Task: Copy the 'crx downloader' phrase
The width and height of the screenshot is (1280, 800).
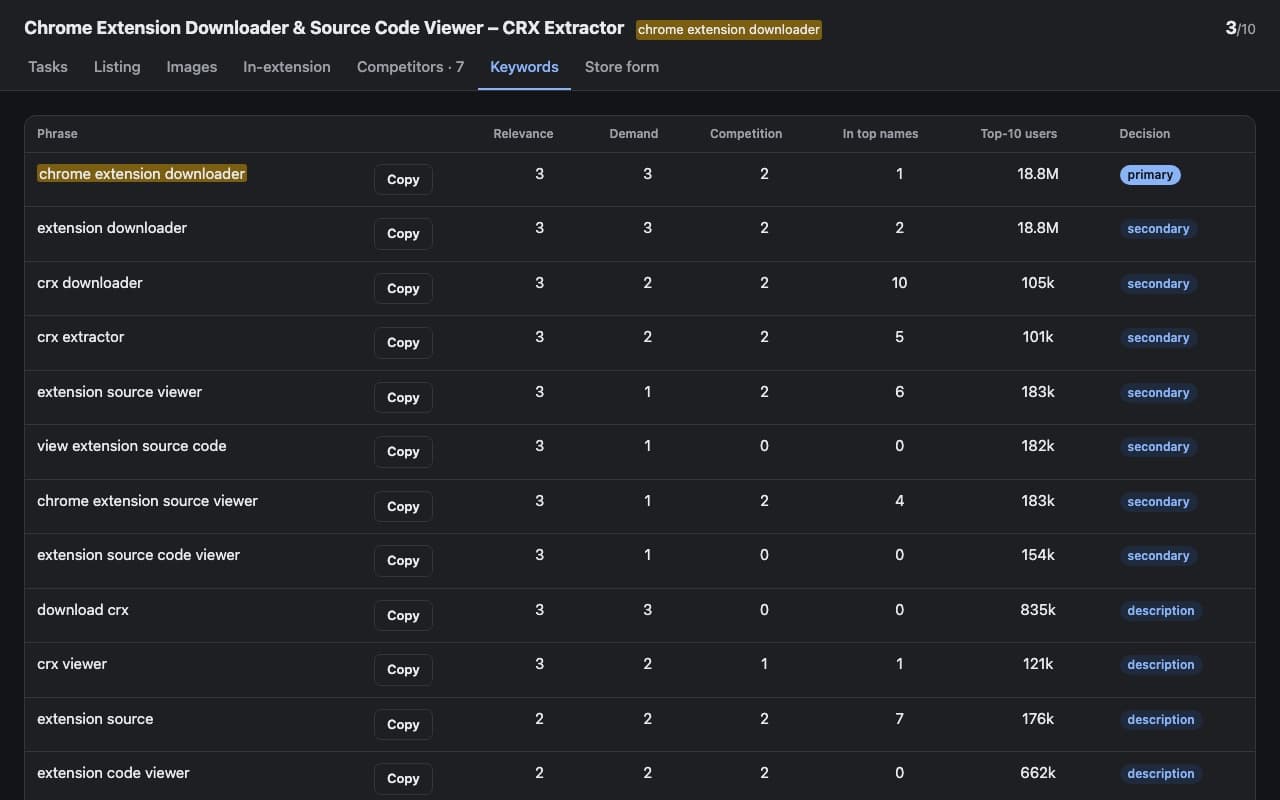Action: coord(403,289)
